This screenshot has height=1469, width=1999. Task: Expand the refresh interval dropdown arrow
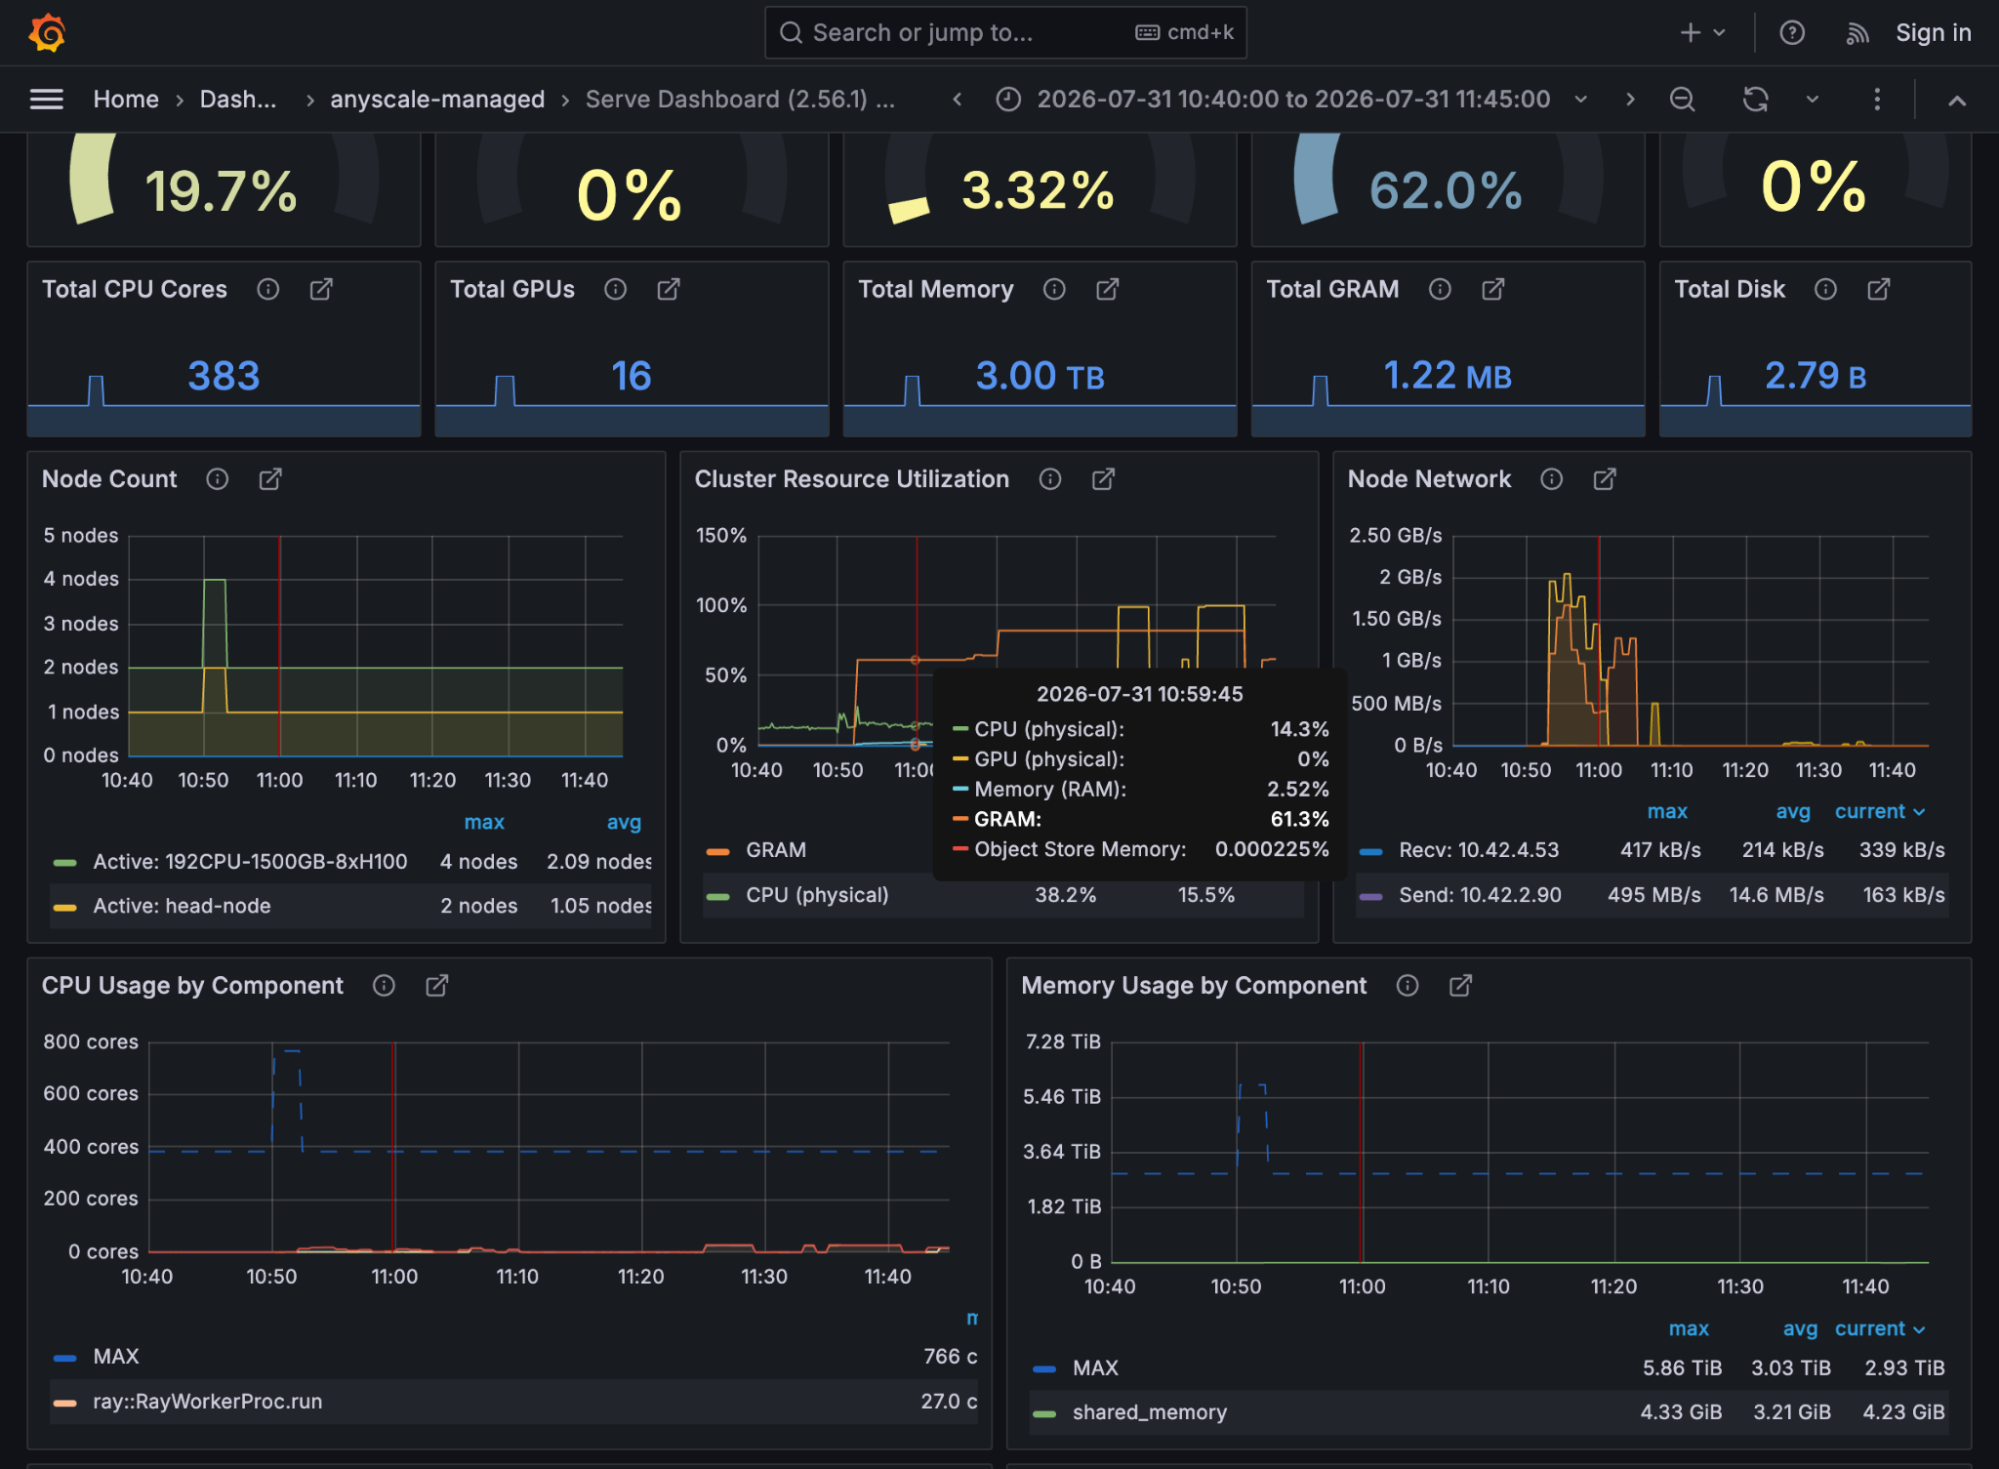(1812, 99)
